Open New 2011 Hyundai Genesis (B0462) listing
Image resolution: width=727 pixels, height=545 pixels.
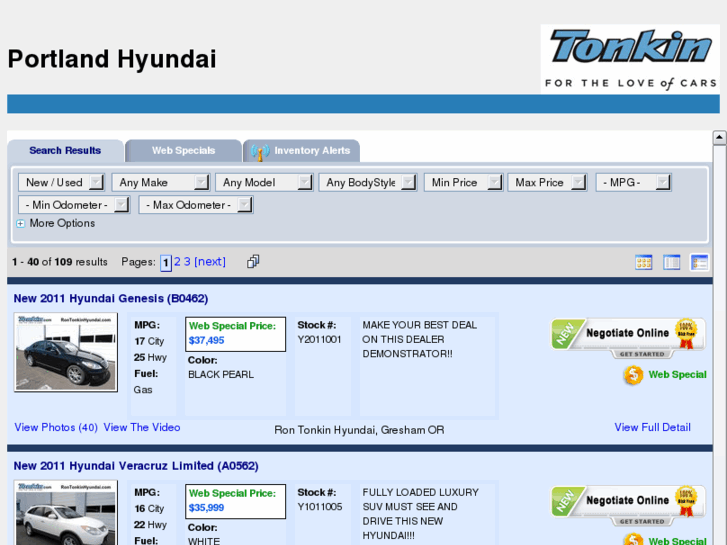point(111,298)
